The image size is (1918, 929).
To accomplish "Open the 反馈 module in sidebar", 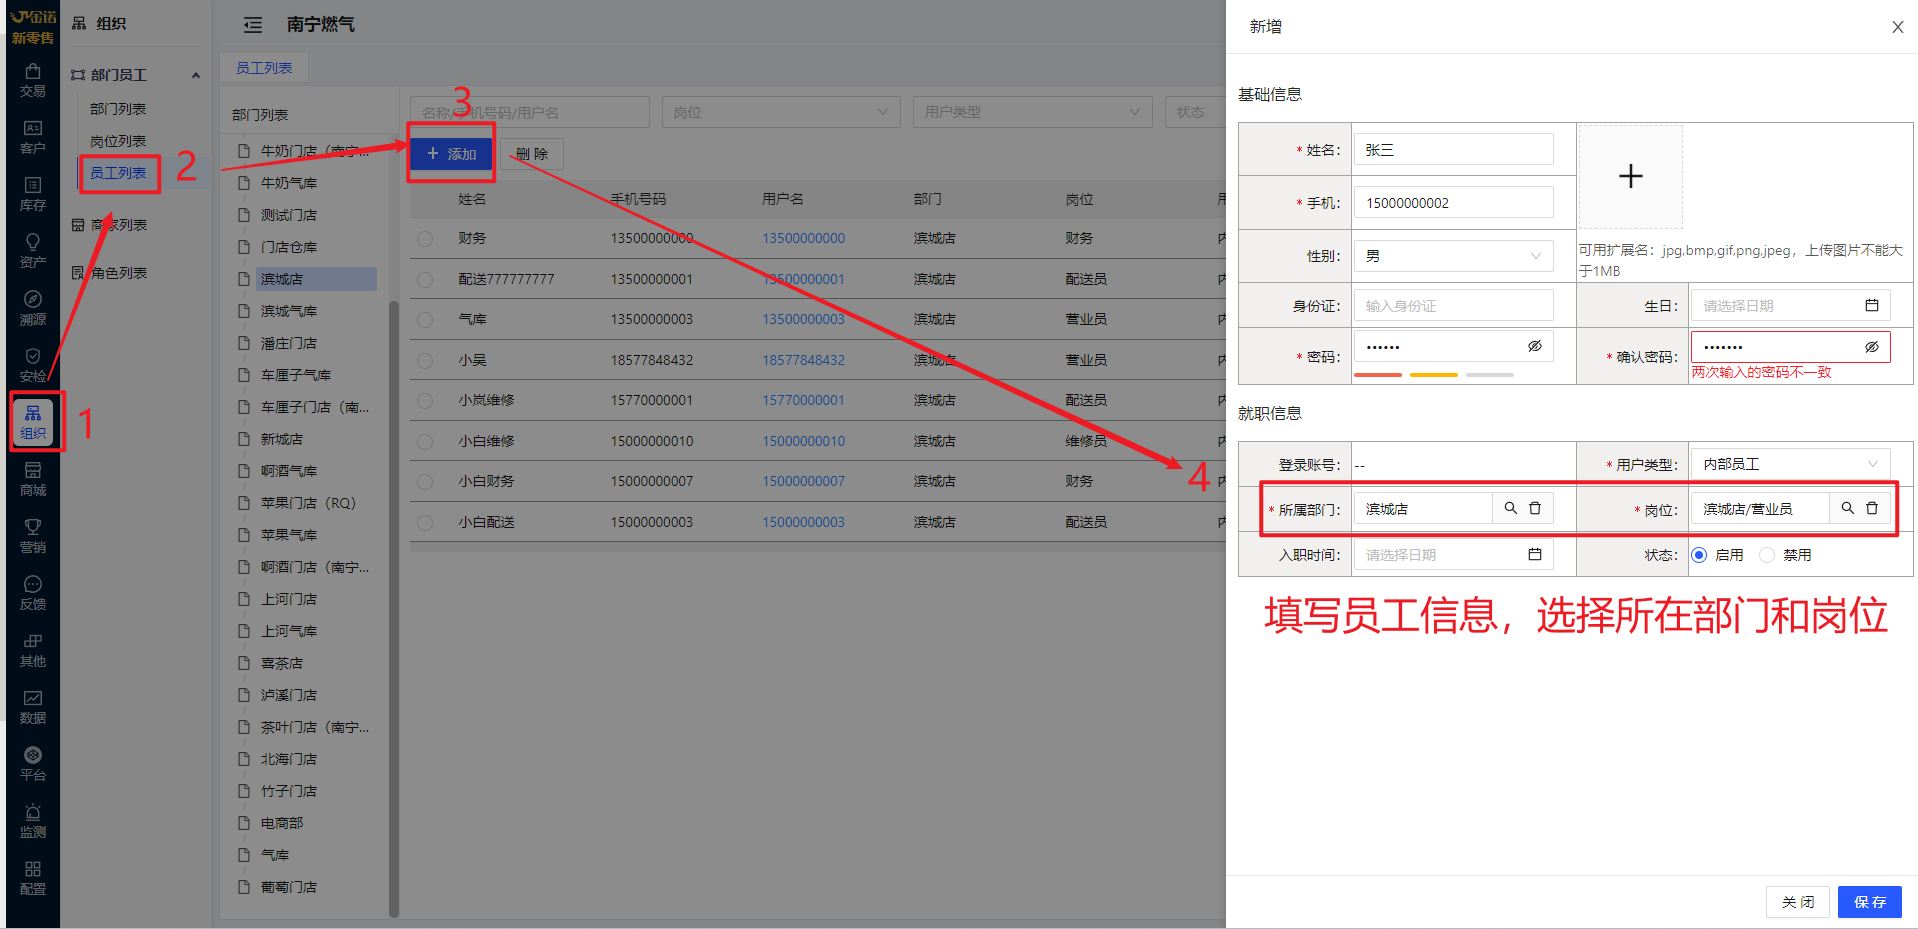I will point(33,593).
